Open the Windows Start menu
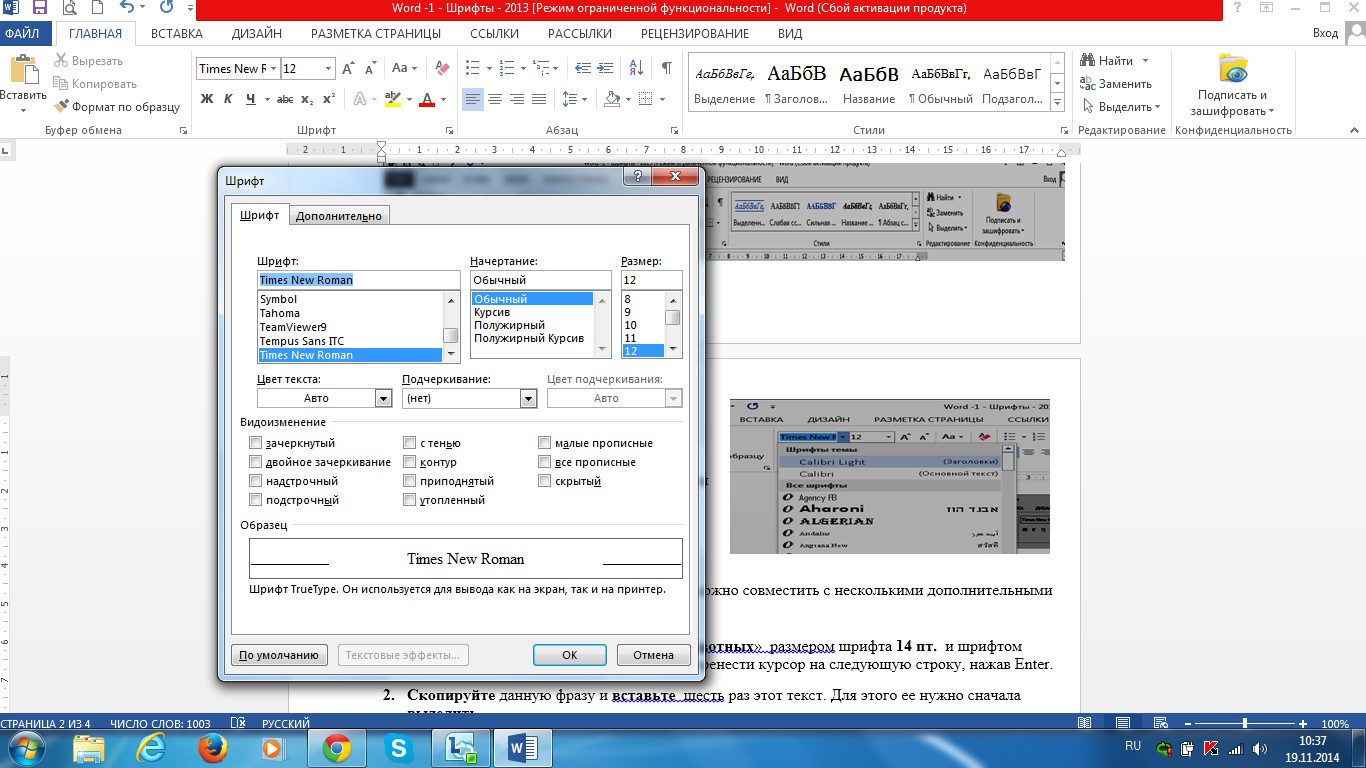 (25, 746)
